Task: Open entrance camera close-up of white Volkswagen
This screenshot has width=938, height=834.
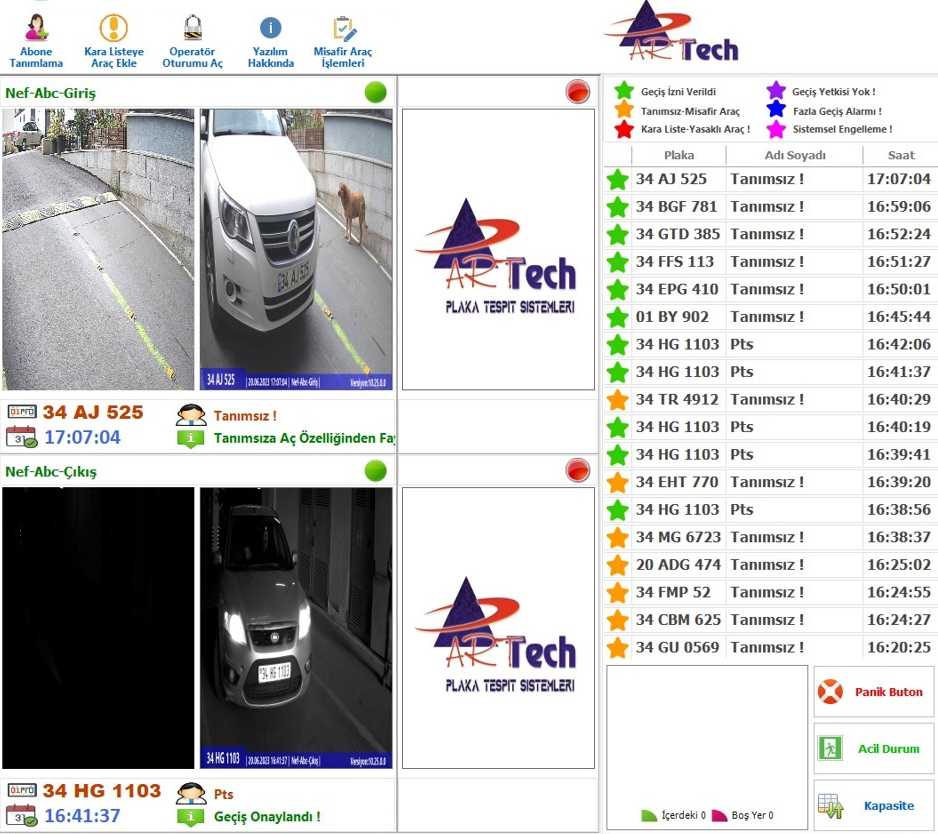Action: (x=296, y=249)
